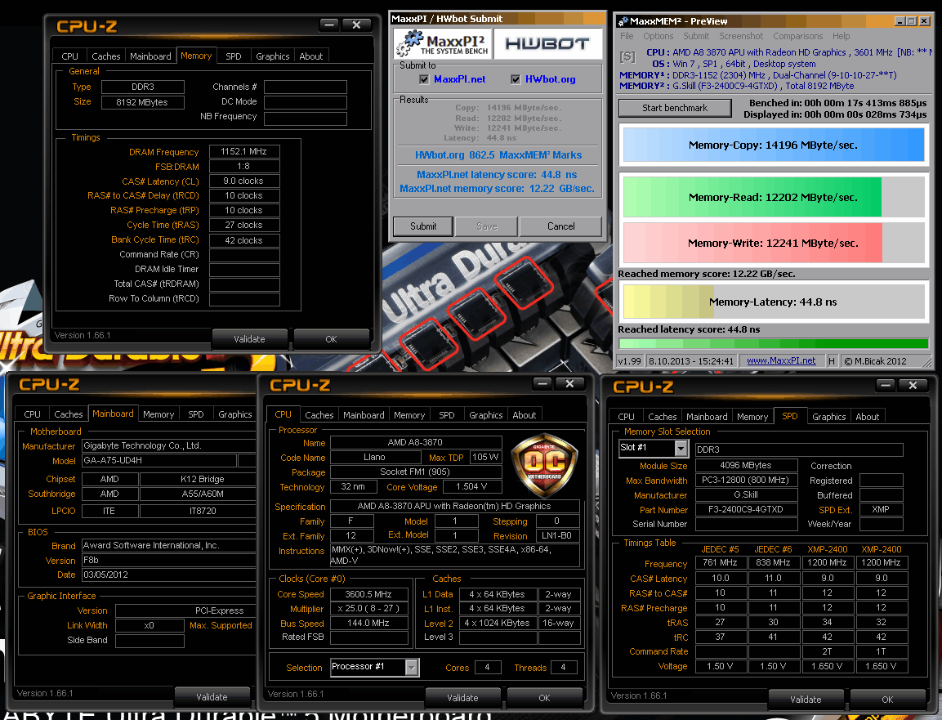Image resolution: width=942 pixels, height=720 pixels.
Task: Click the [S] icon in MaxxMEM² info
Action: click(x=627, y=57)
